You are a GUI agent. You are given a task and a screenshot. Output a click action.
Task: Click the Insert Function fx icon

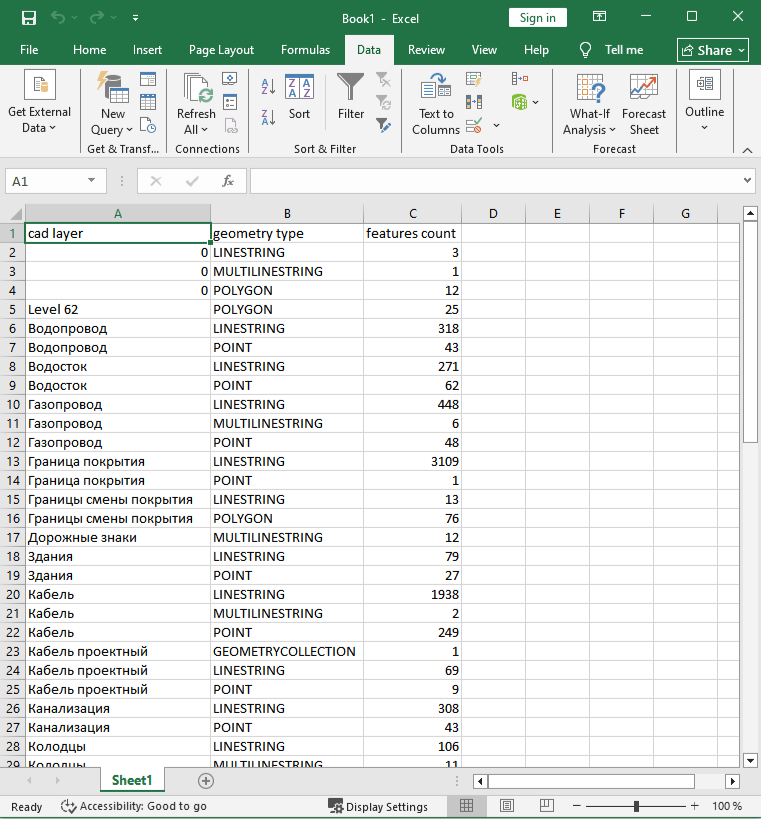pos(228,181)
